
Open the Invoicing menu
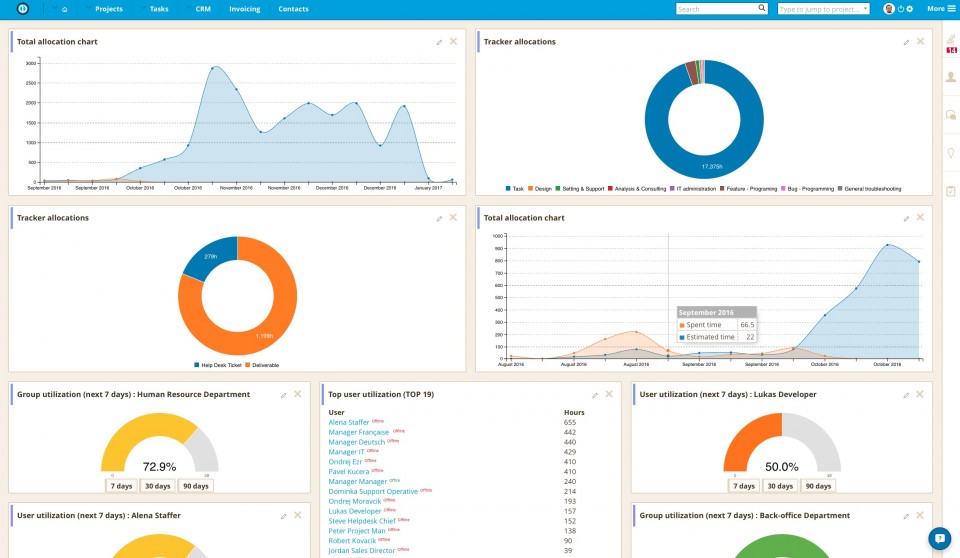click(x=244, y=9)
